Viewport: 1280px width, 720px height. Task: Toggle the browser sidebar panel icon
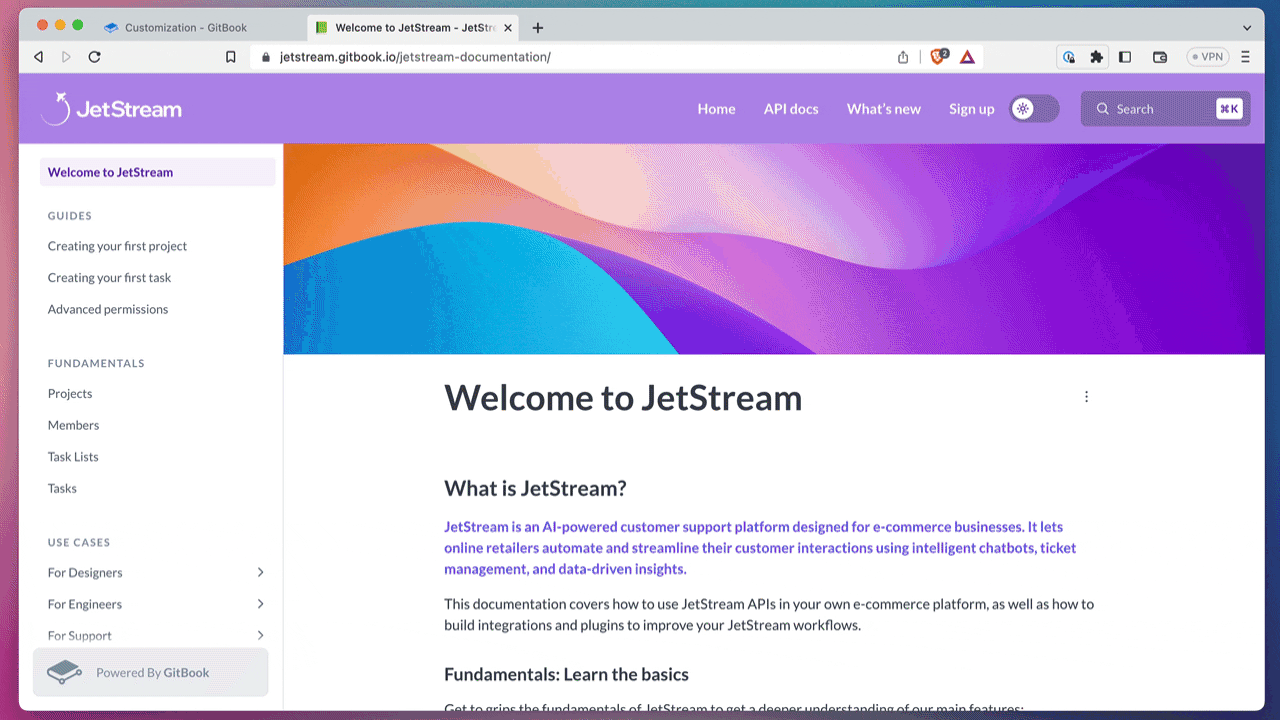pos(1125,57)
